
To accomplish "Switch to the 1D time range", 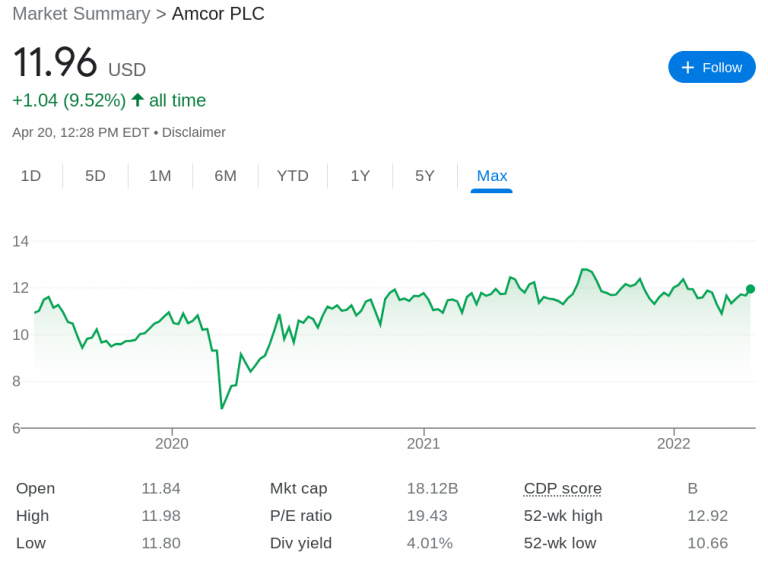I will [31, 176].
